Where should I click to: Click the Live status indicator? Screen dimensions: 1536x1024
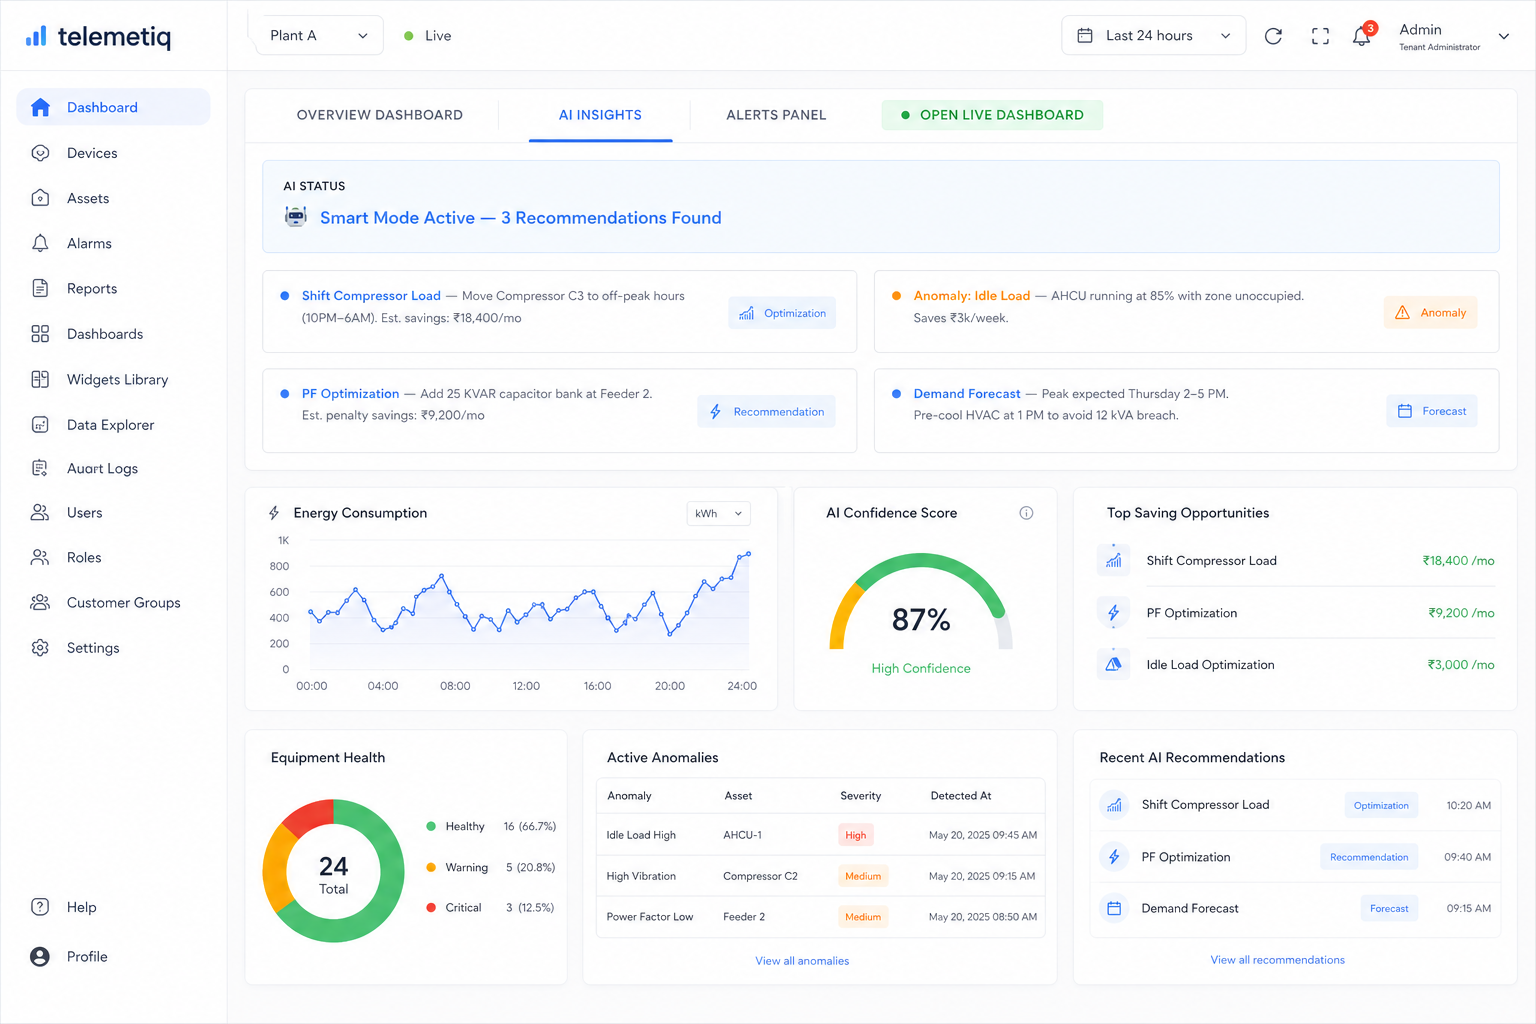[x=428, y=36]
